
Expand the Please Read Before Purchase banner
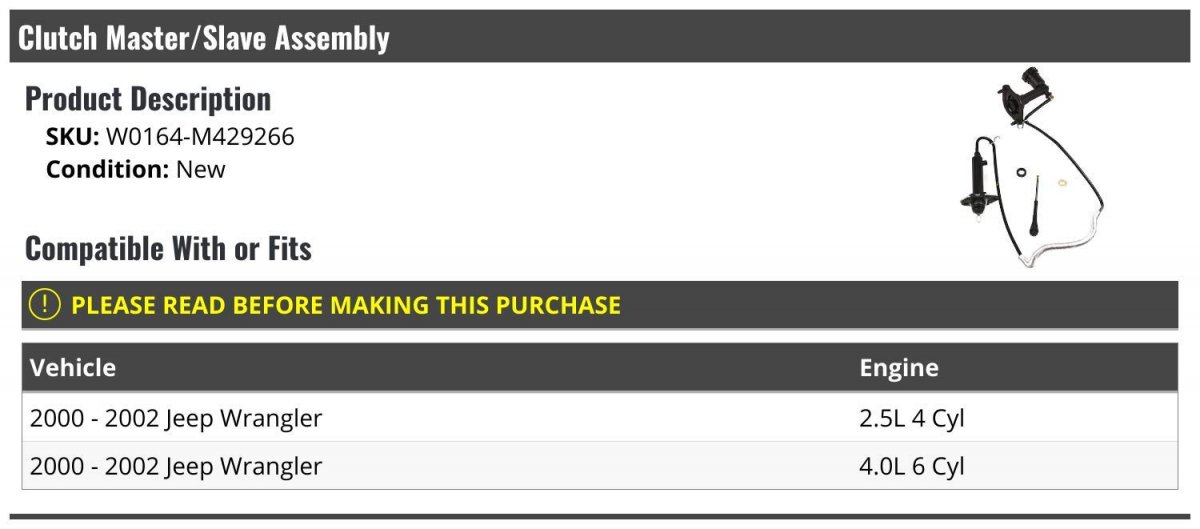point(600,304)
